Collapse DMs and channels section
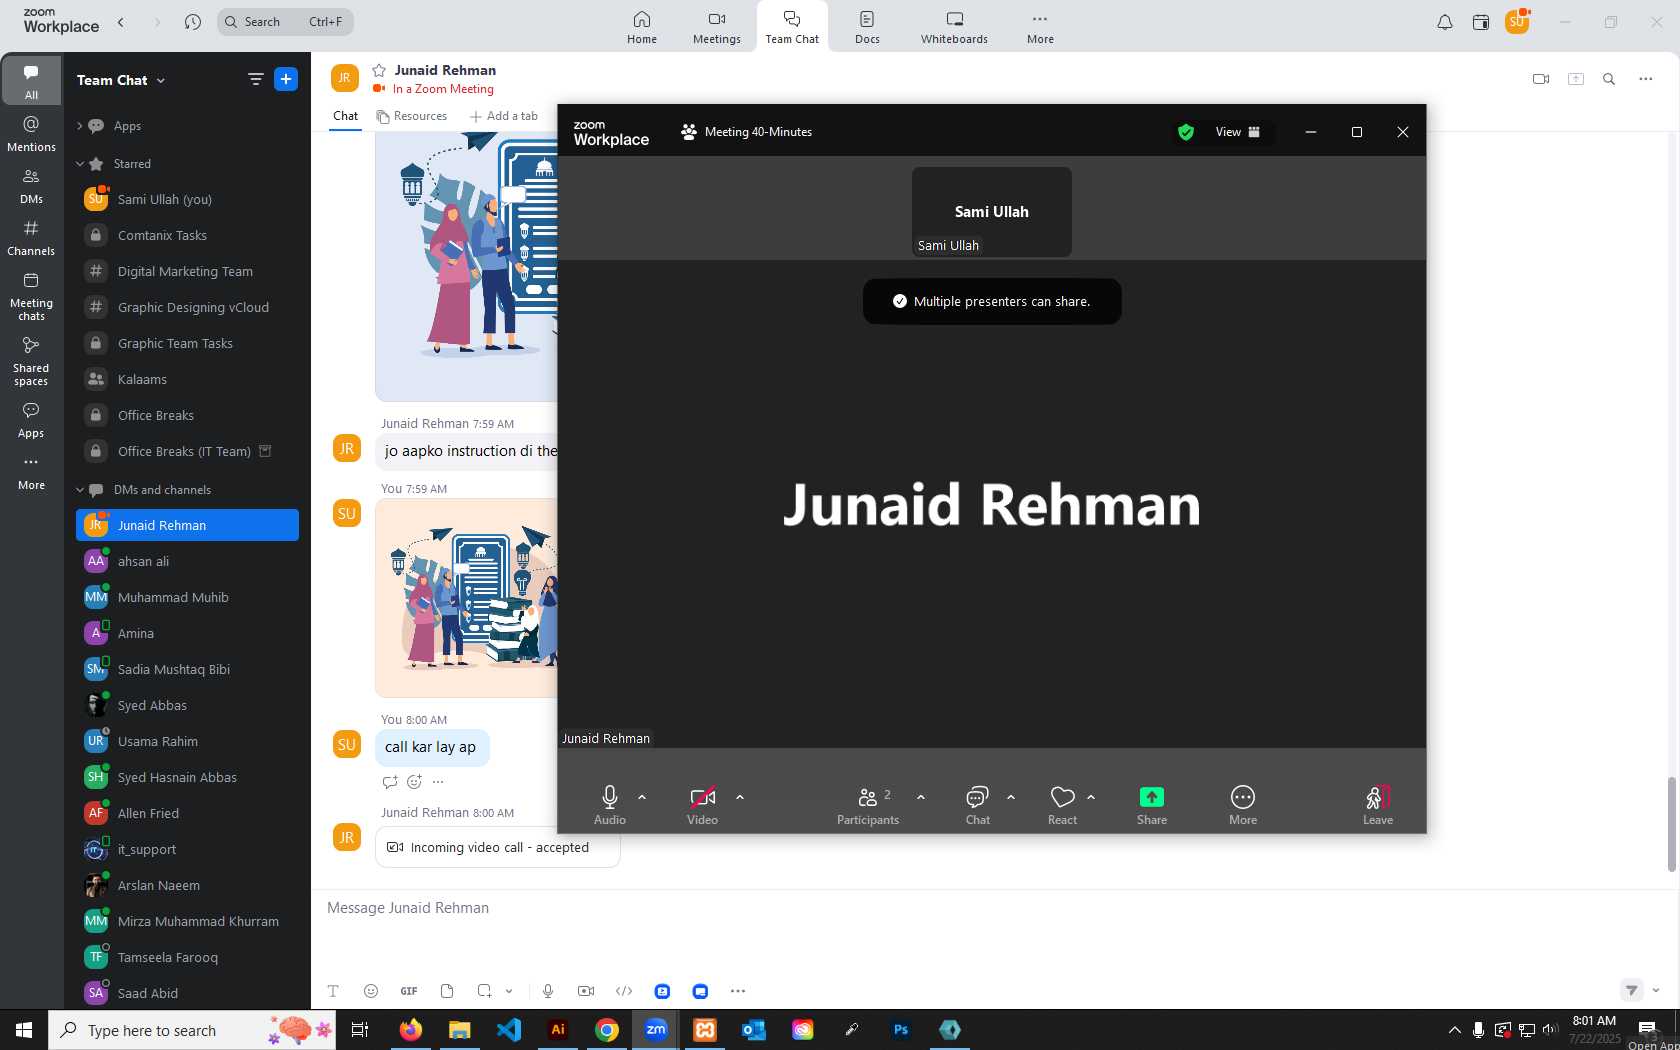The image size is (1680, 1050). point(79,490)
